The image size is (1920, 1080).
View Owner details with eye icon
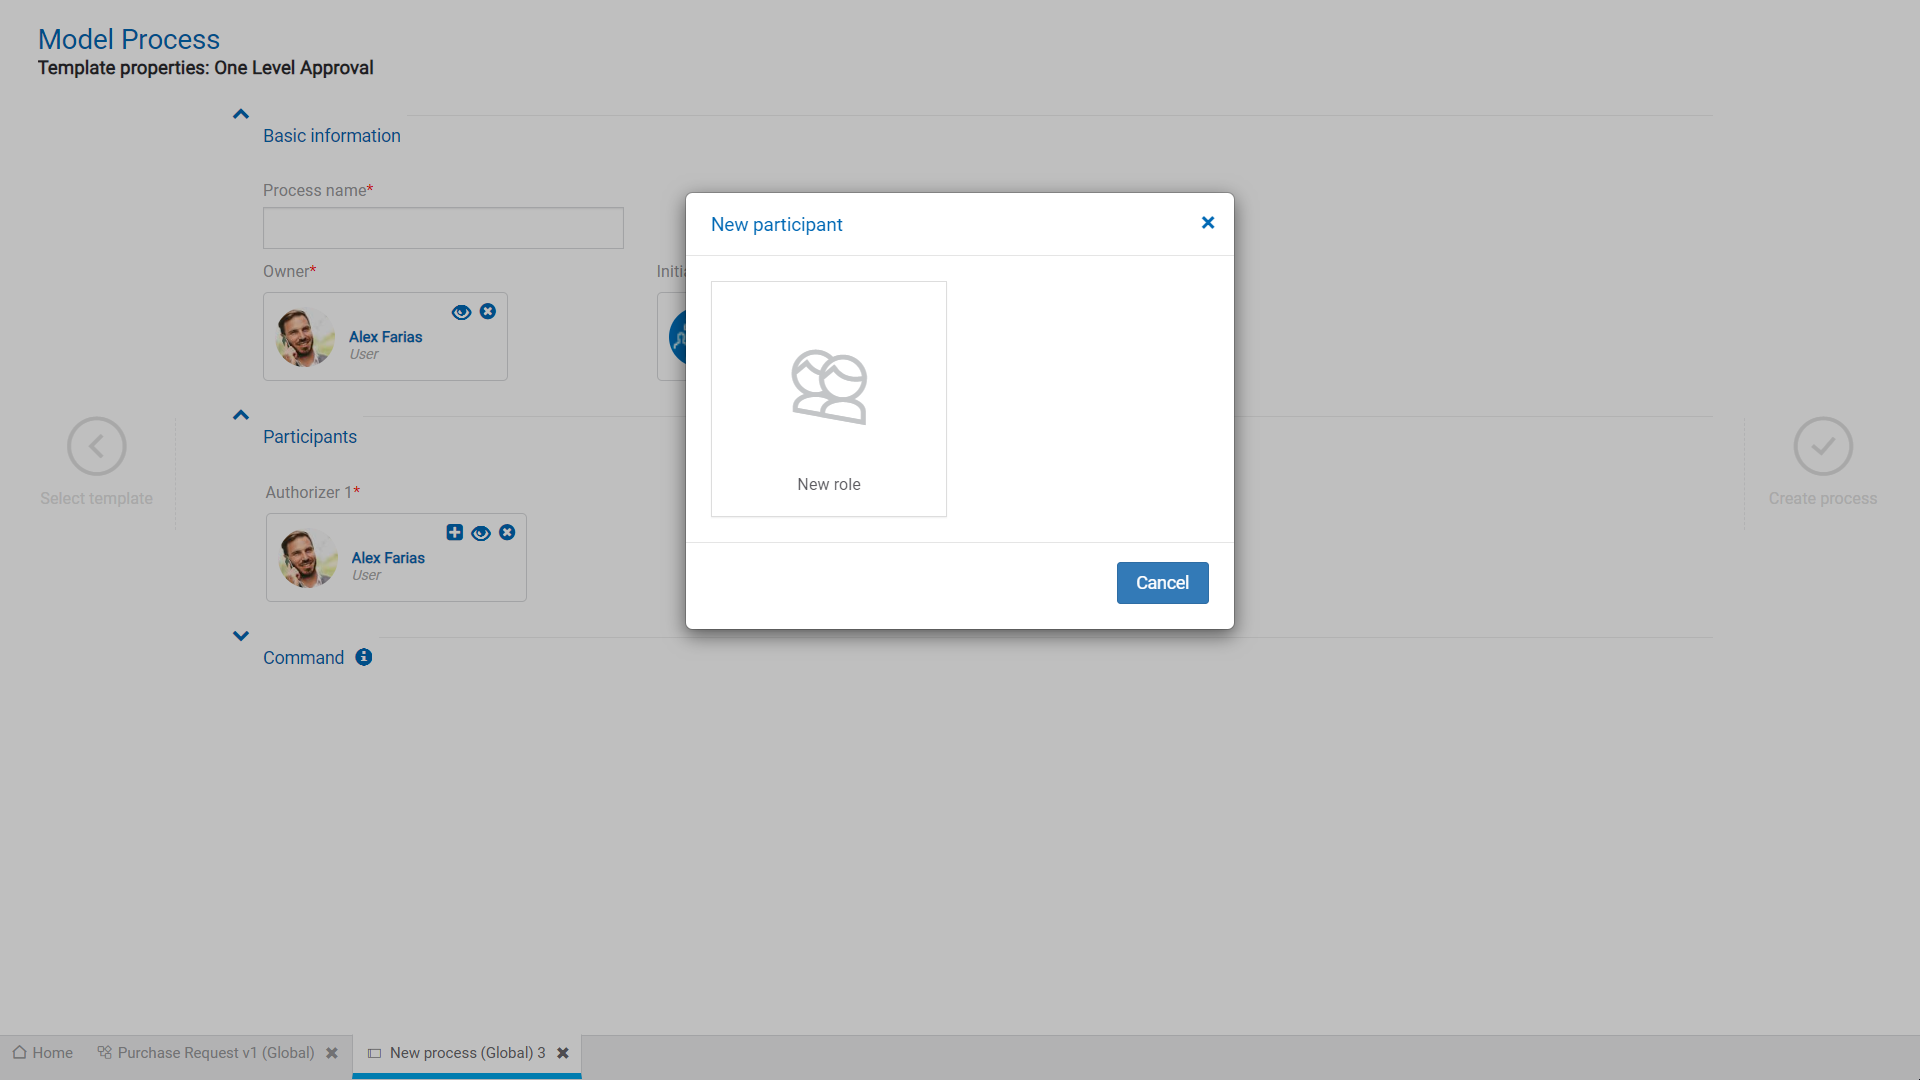[461, 312]
